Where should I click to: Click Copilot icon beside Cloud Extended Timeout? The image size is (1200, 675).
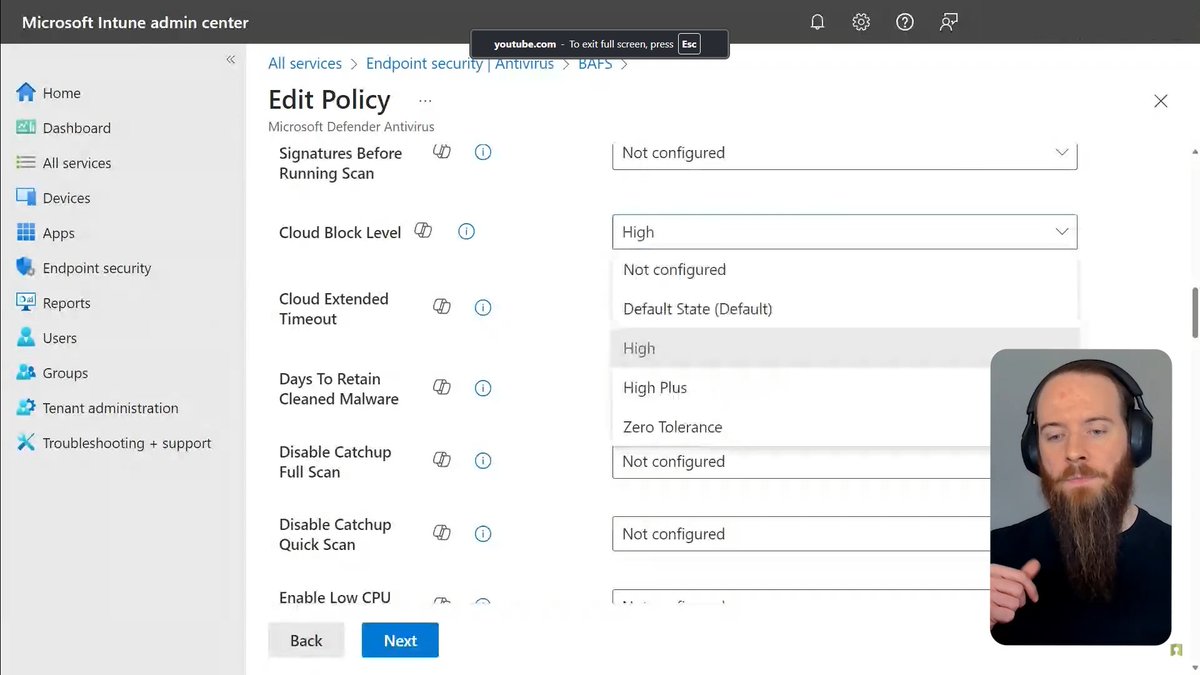442,307
